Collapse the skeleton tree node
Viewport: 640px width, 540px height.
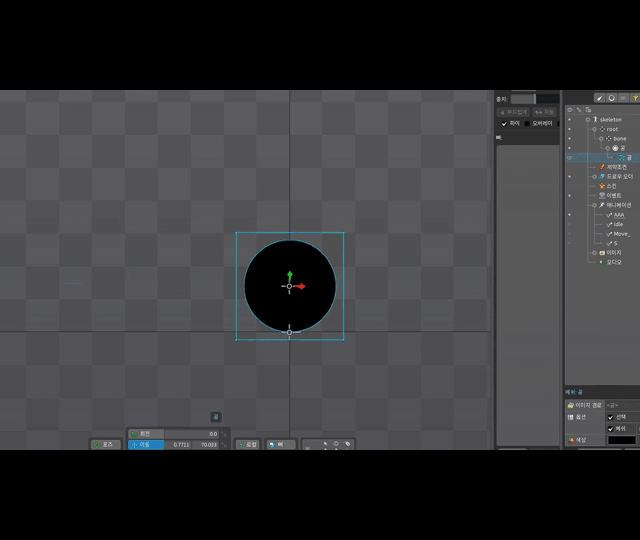tap(588, 120)
